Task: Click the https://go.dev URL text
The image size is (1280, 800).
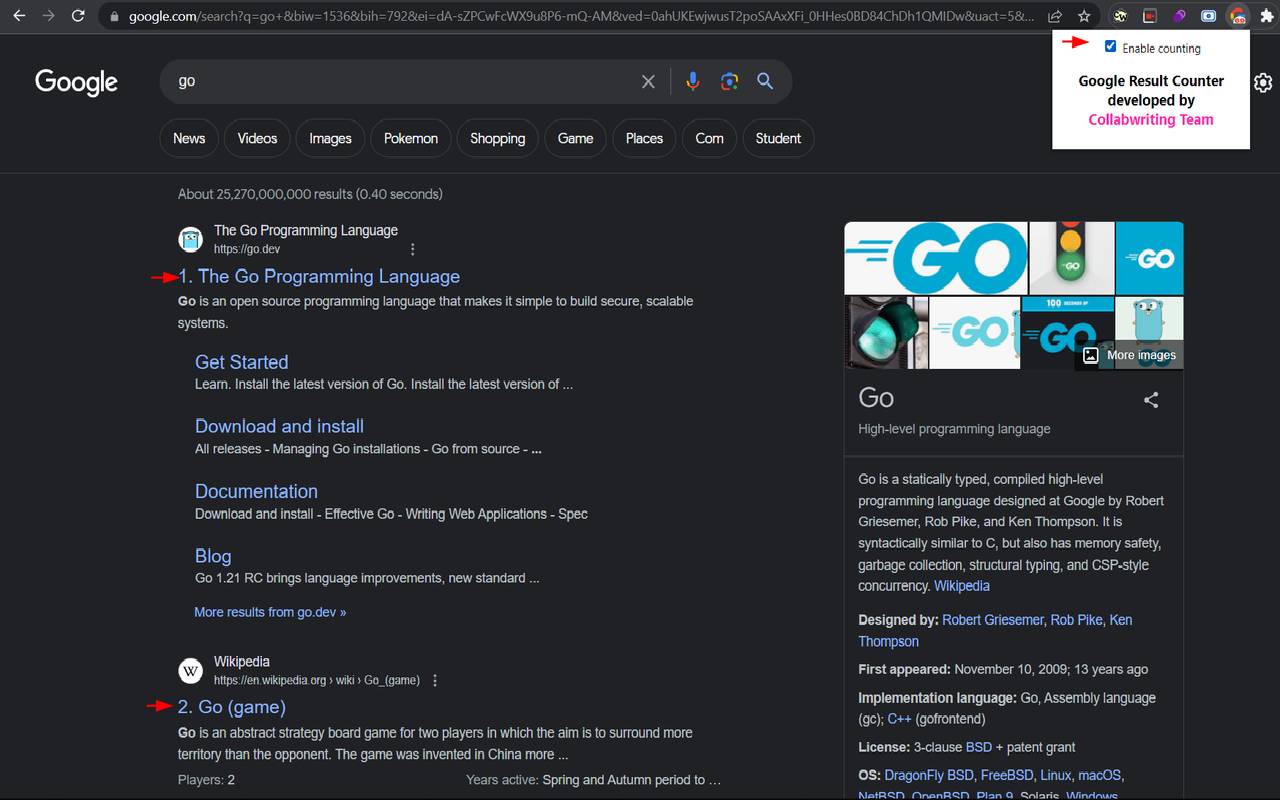Action: tap(247, 249)
